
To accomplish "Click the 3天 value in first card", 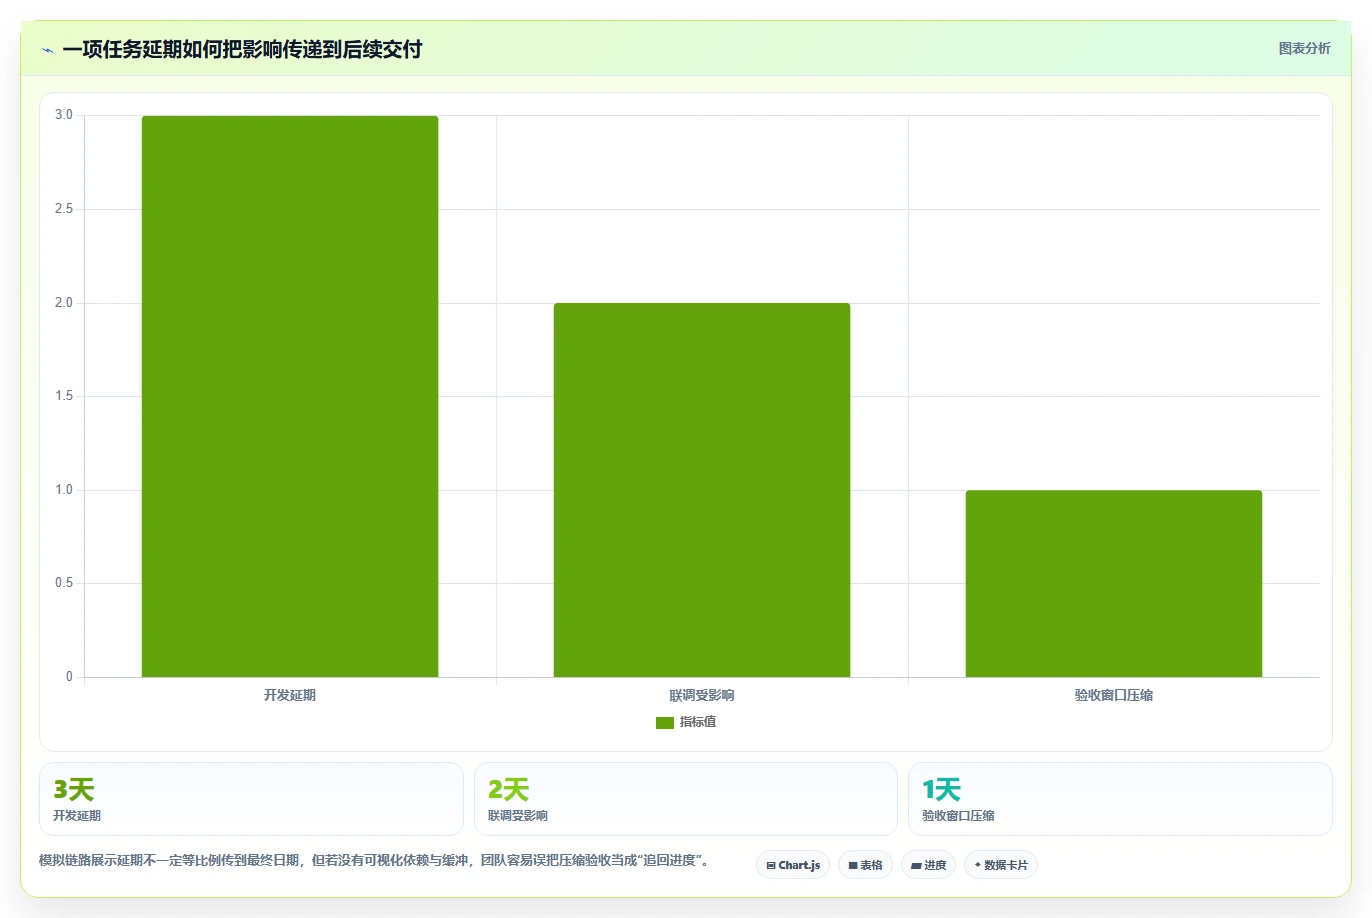I will coord(74,790).
